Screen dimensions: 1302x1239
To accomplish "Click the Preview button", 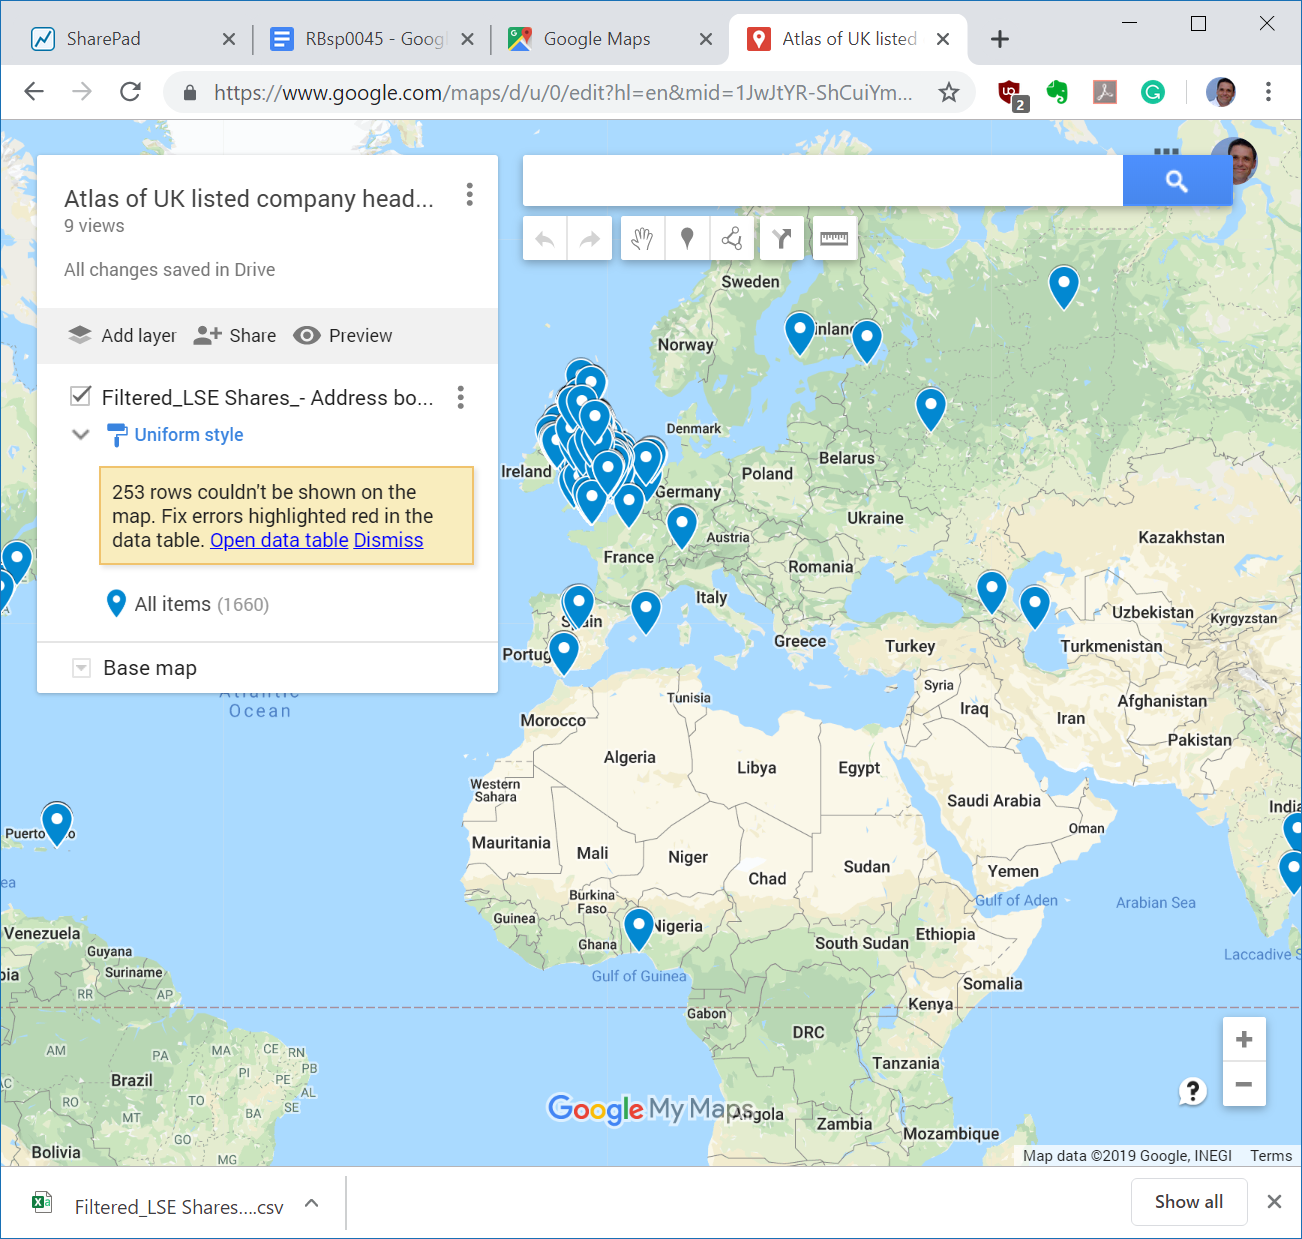I will 343,335.
